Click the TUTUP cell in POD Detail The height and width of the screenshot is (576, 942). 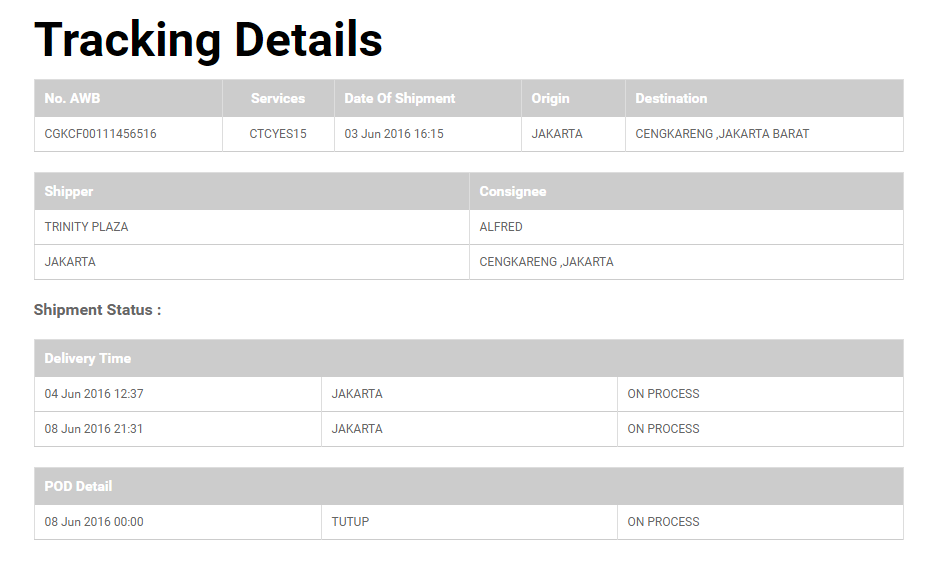350,522
